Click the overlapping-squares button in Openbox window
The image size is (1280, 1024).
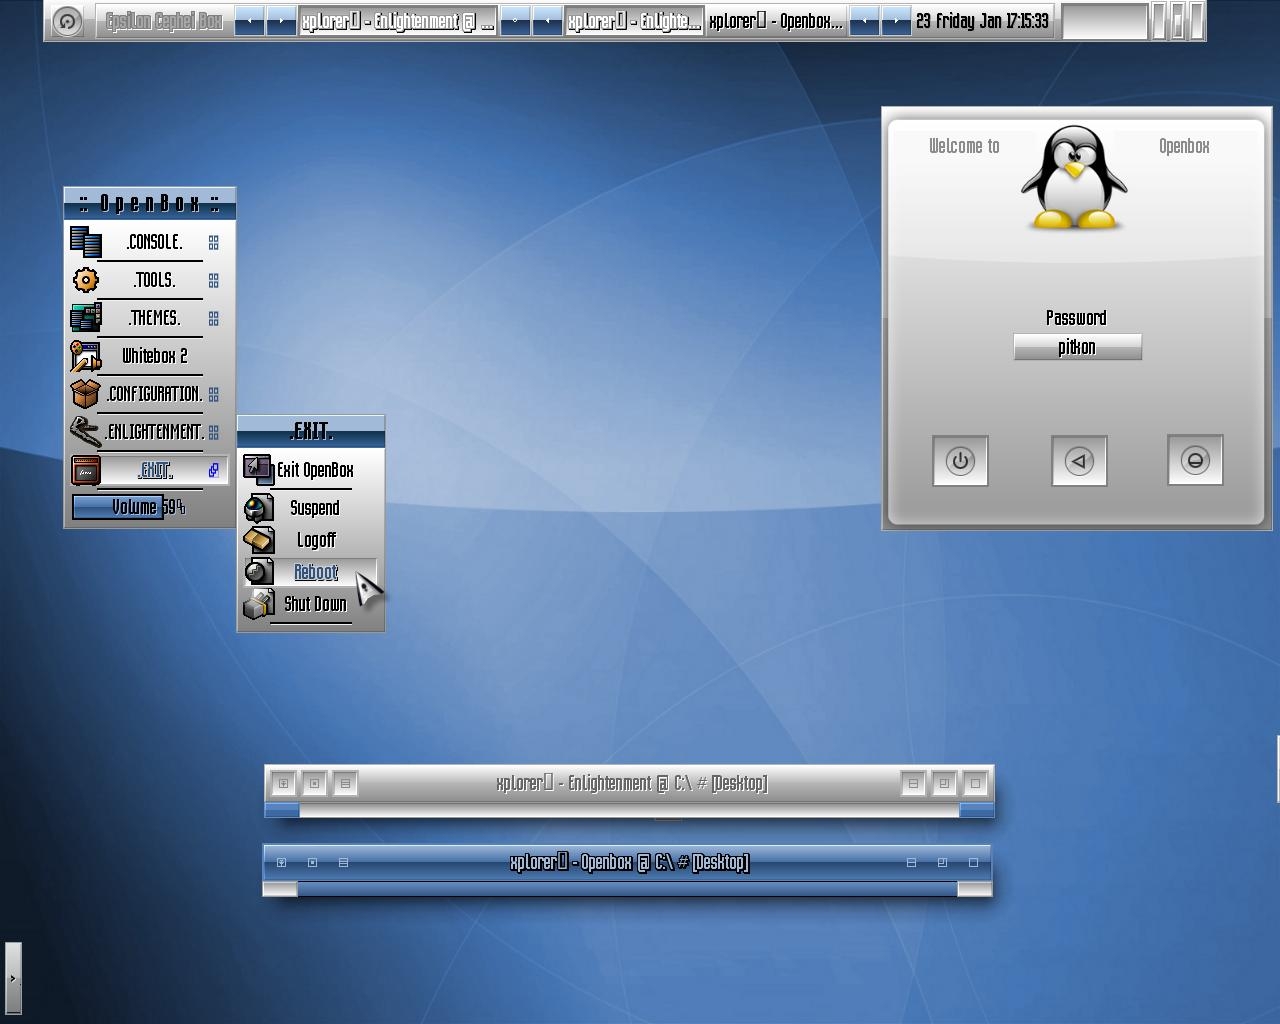(942, 862)
